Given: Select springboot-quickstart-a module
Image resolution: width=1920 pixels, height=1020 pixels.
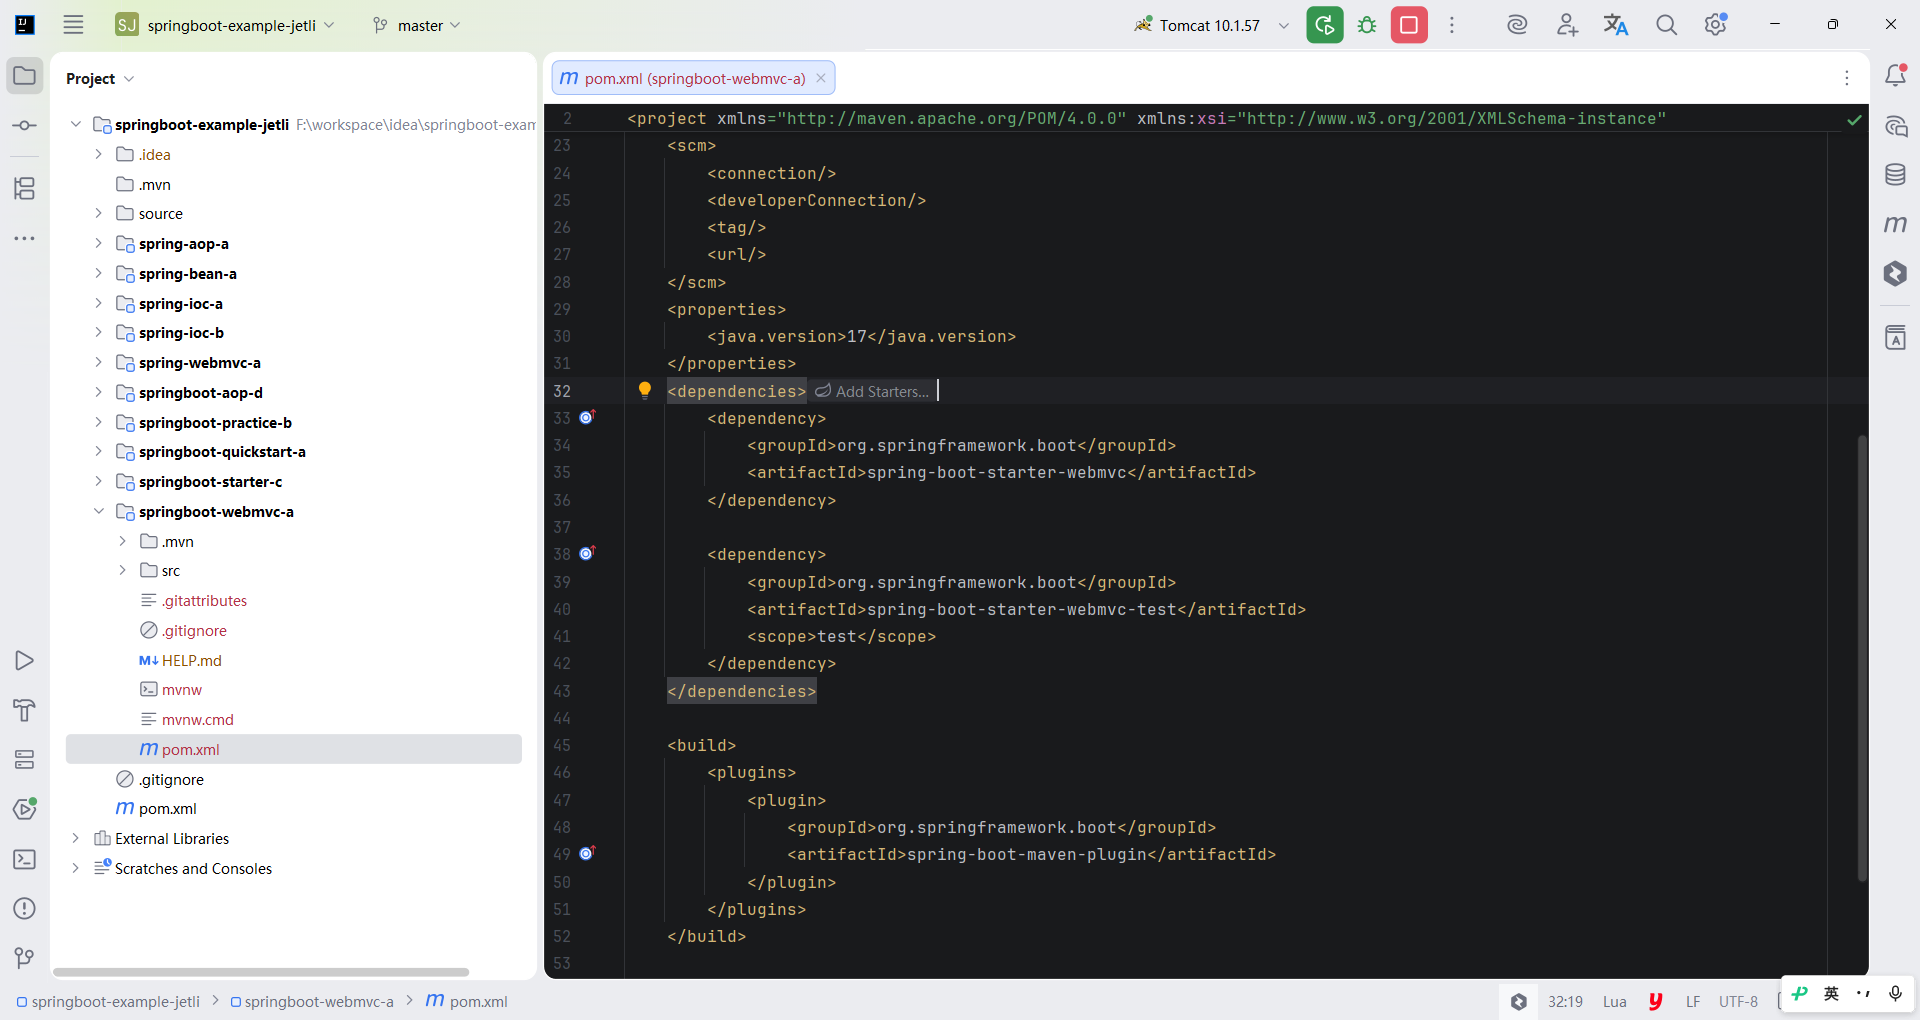Looking at the screenshot, I should pos(222,451).
